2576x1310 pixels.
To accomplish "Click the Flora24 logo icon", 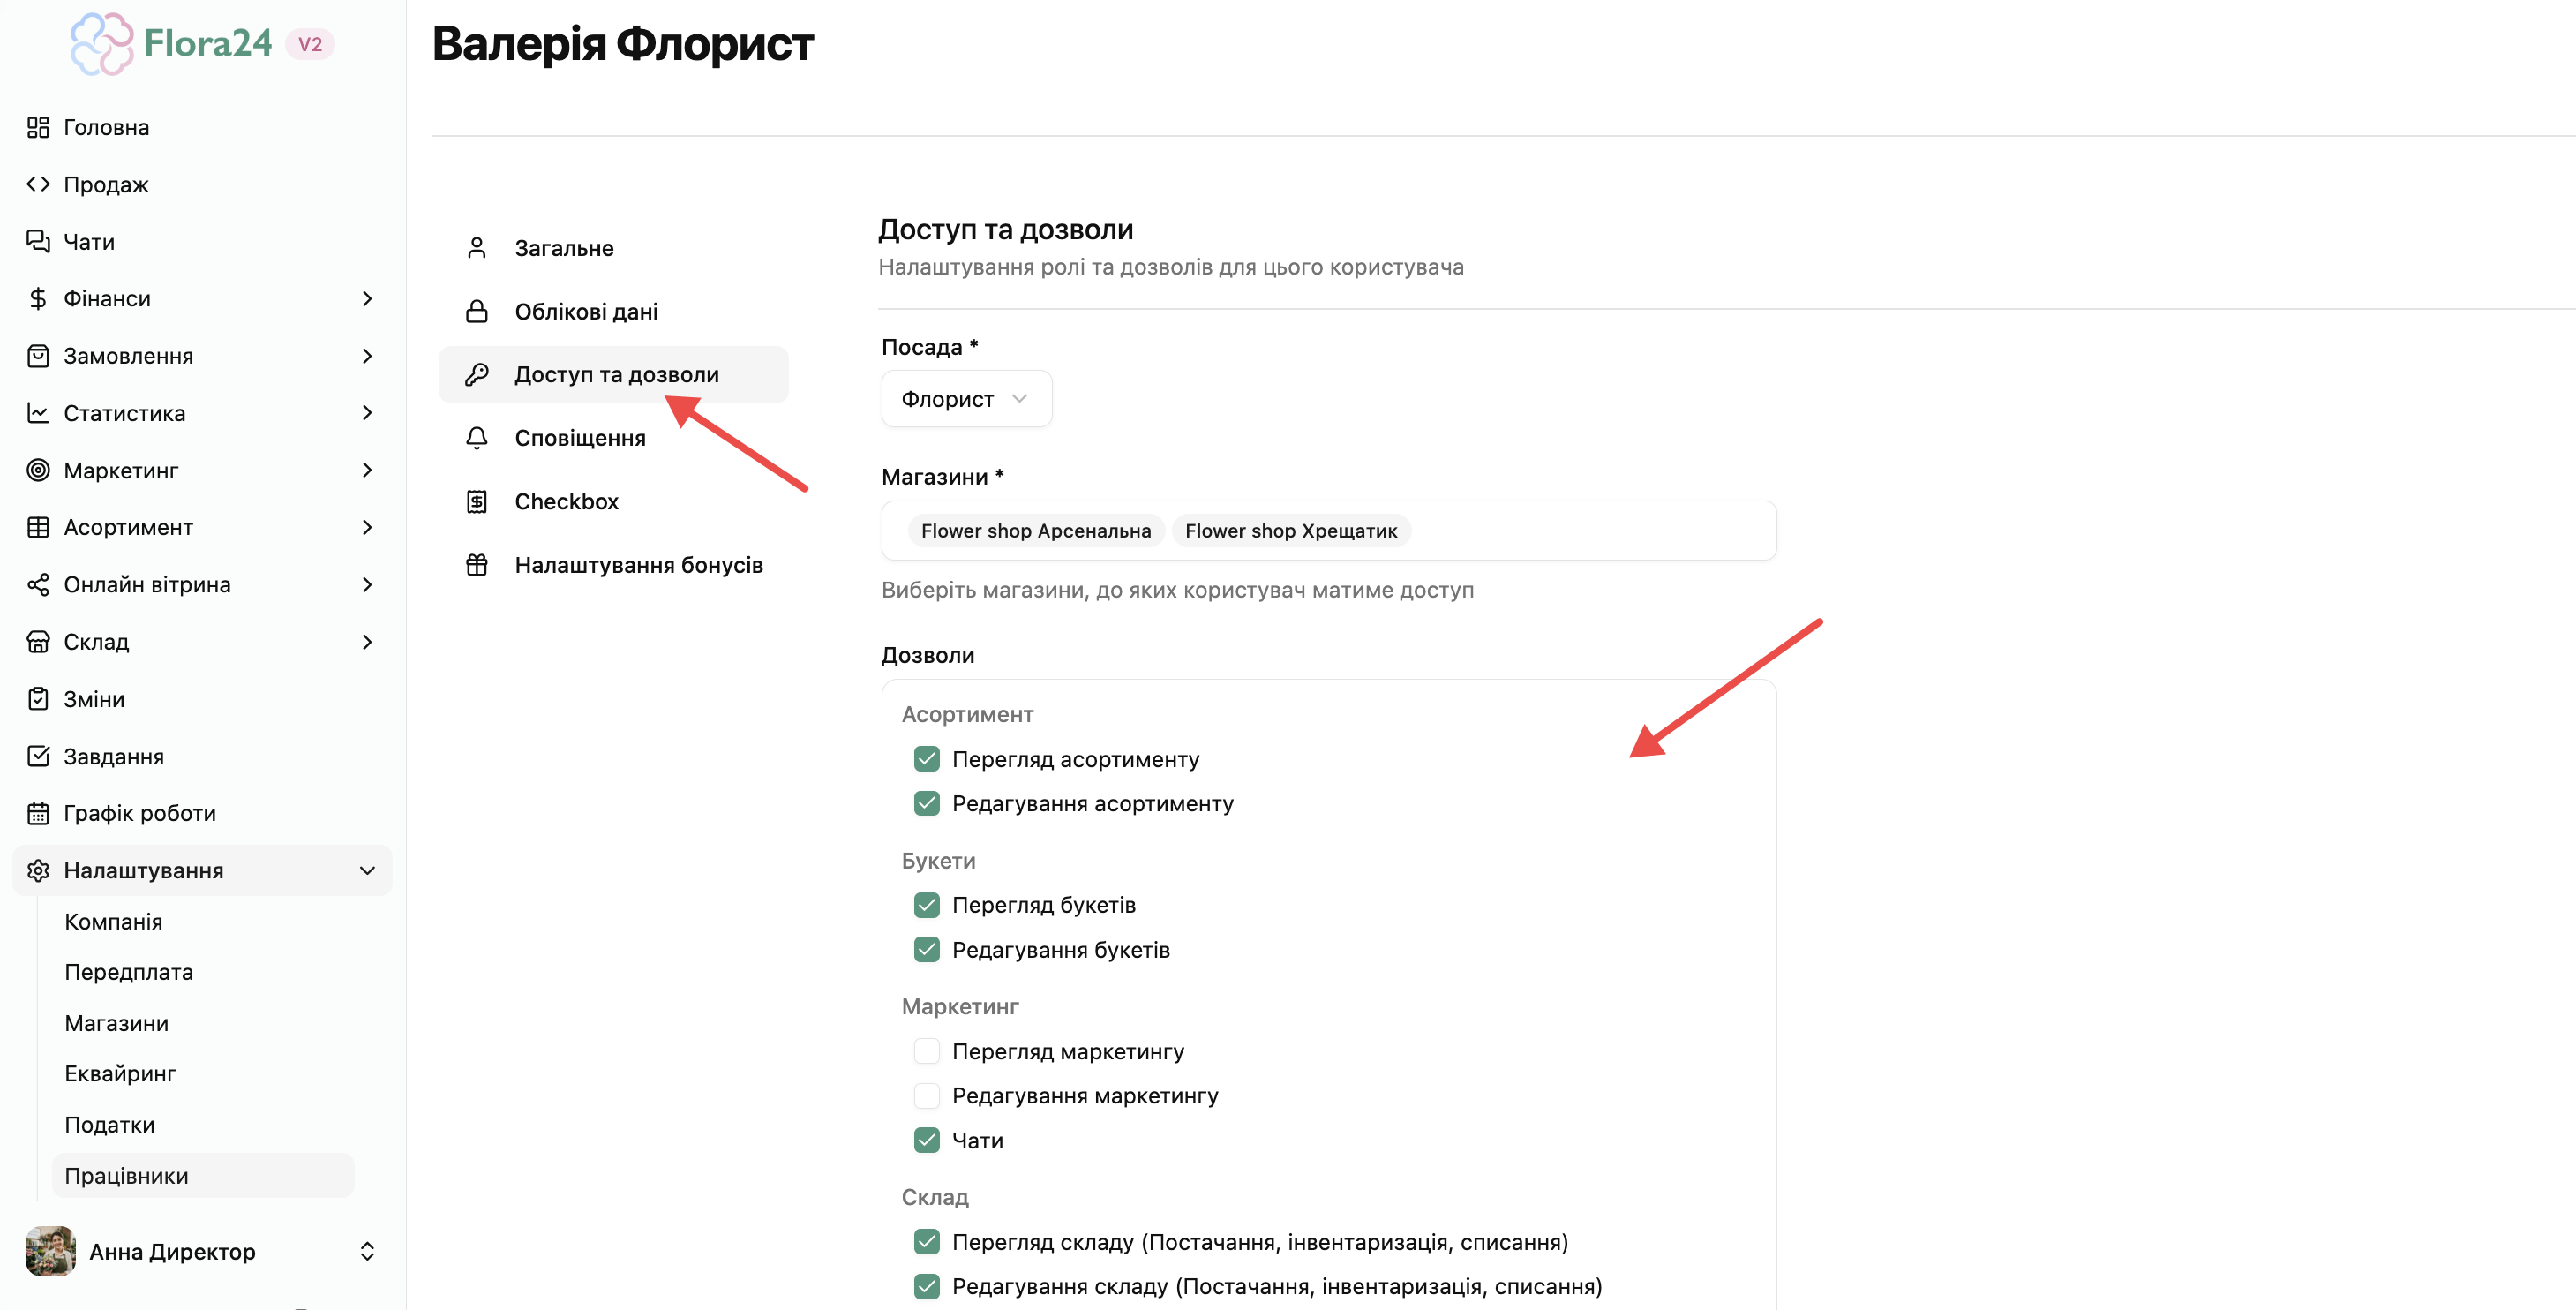I will 102,44.
